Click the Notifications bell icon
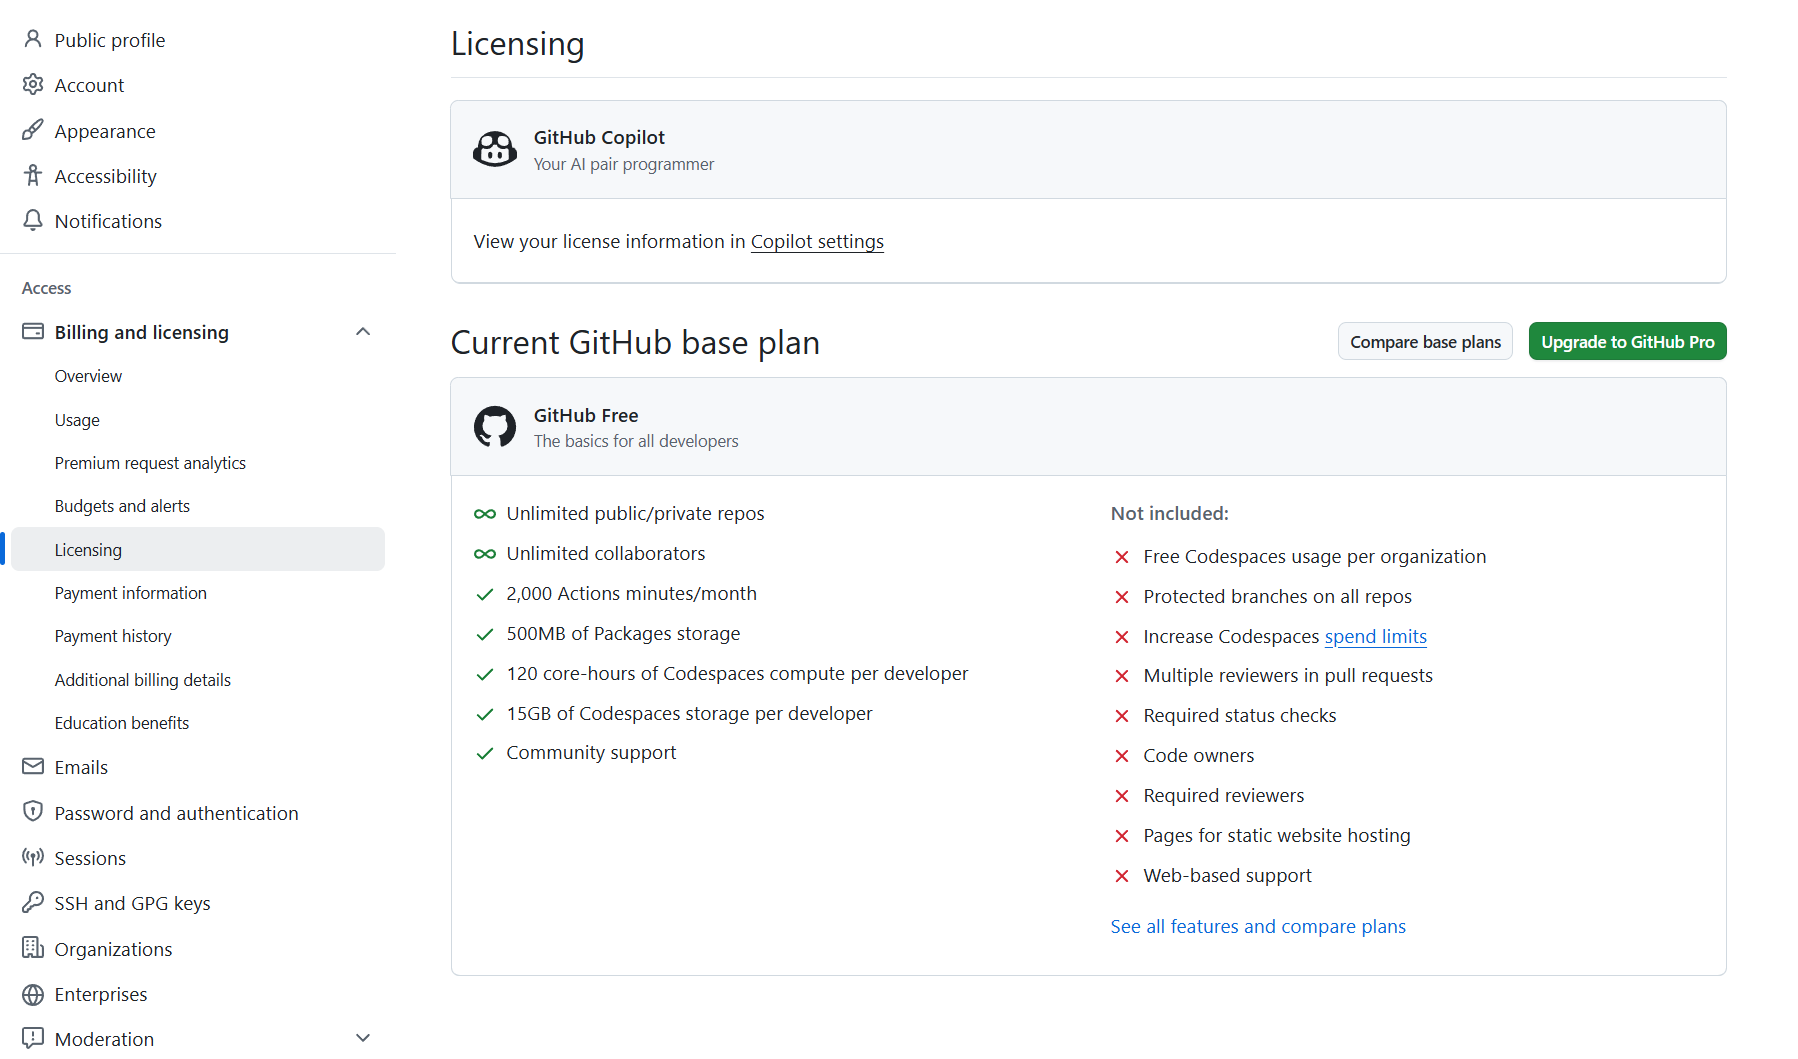1798x1059 pixels. (33, 220)
